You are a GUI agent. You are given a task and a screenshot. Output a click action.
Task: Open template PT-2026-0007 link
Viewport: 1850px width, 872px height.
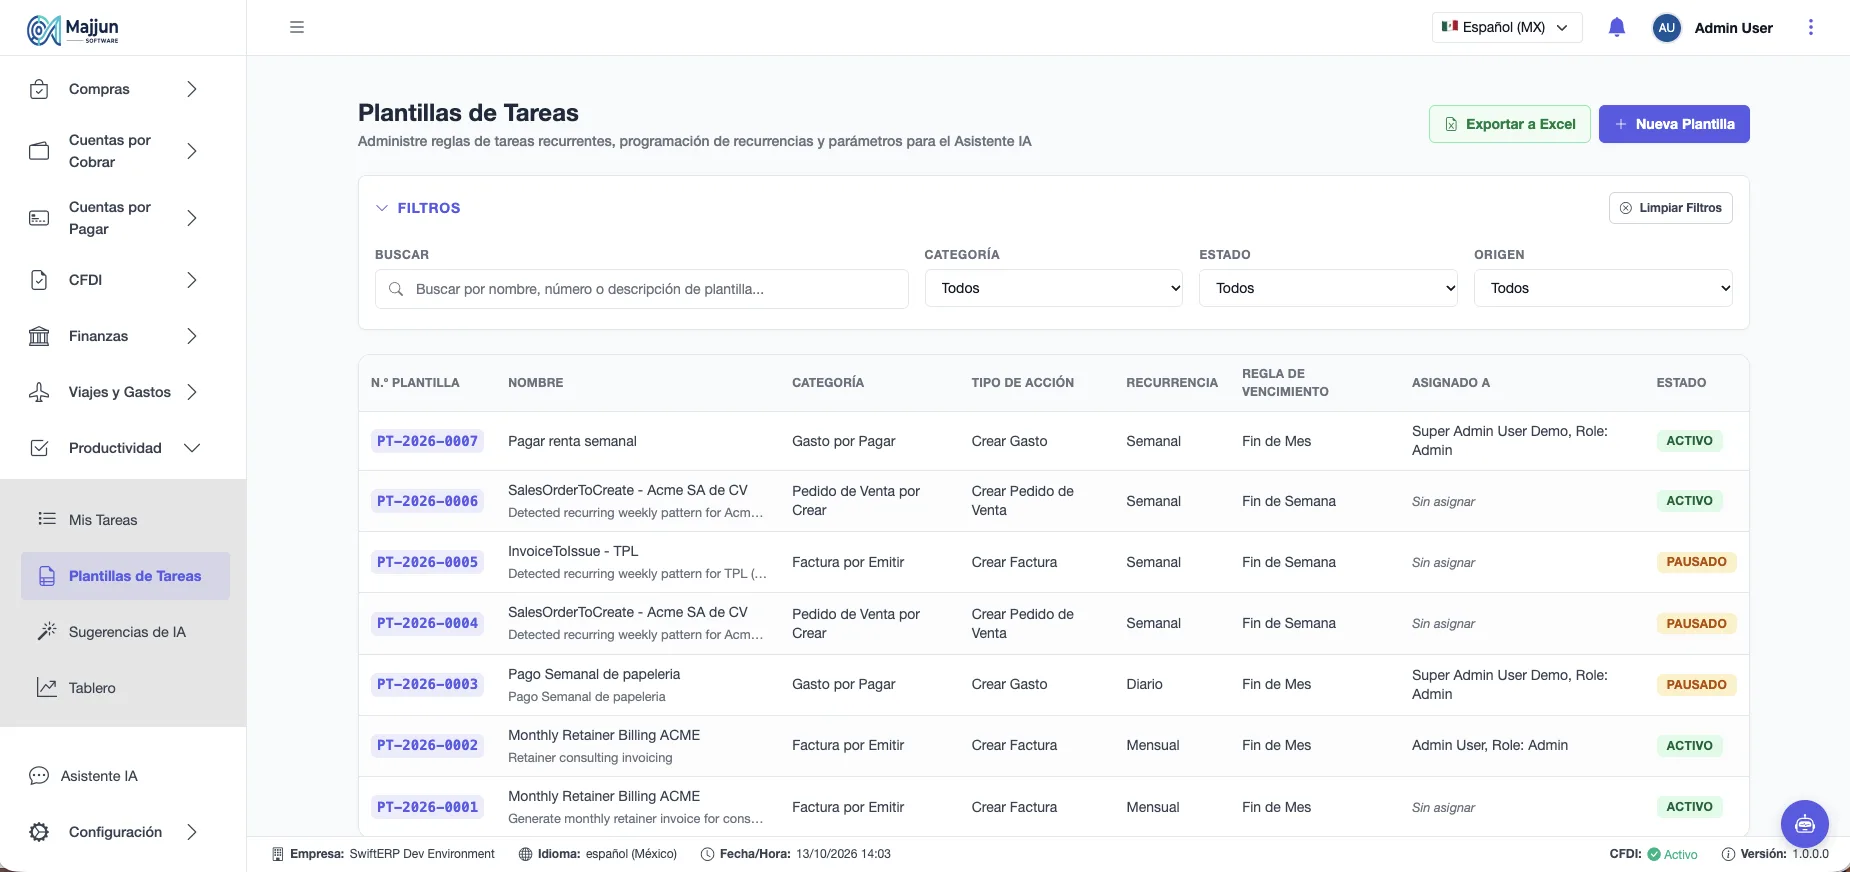[427, 441]
